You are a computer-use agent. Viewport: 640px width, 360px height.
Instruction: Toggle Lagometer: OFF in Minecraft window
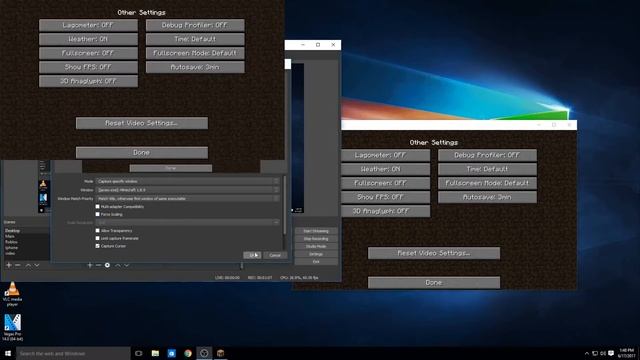[385, 155]
